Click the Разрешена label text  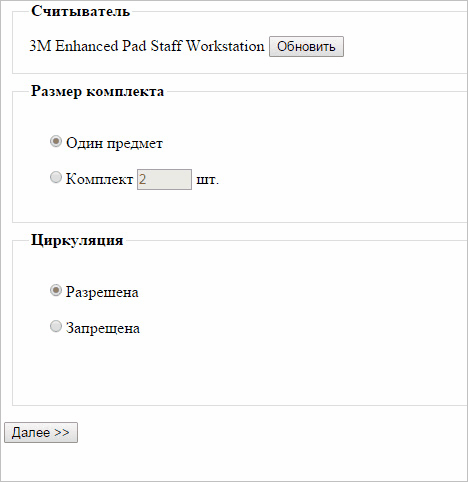pyautogui.click(x=102, y=292)
